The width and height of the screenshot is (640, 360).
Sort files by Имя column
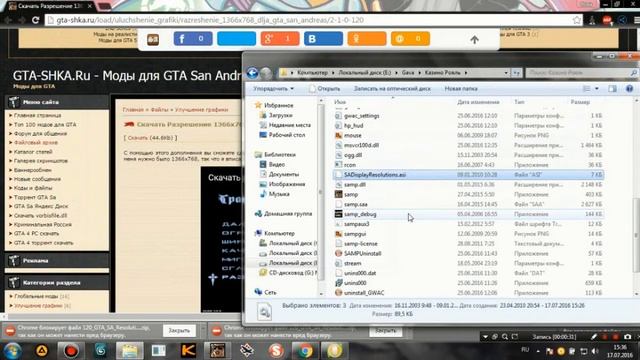[x=340, y=102]
